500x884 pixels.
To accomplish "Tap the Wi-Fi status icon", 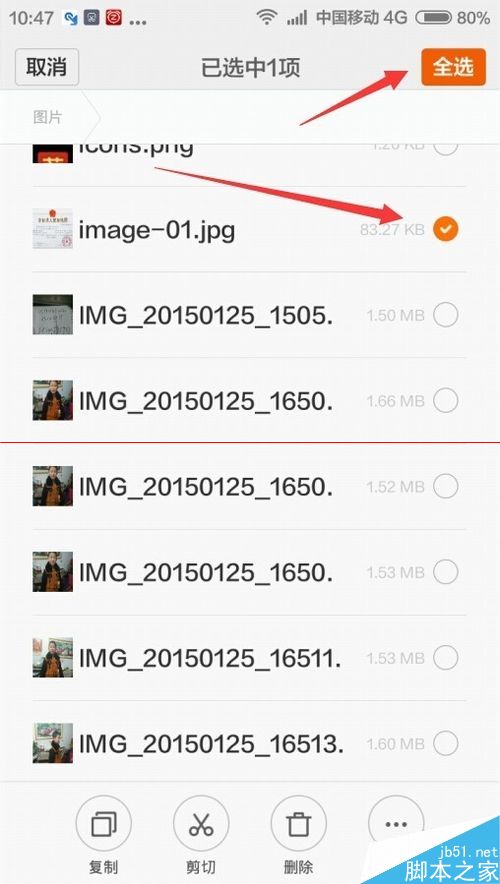I will (x=267, y=17).
